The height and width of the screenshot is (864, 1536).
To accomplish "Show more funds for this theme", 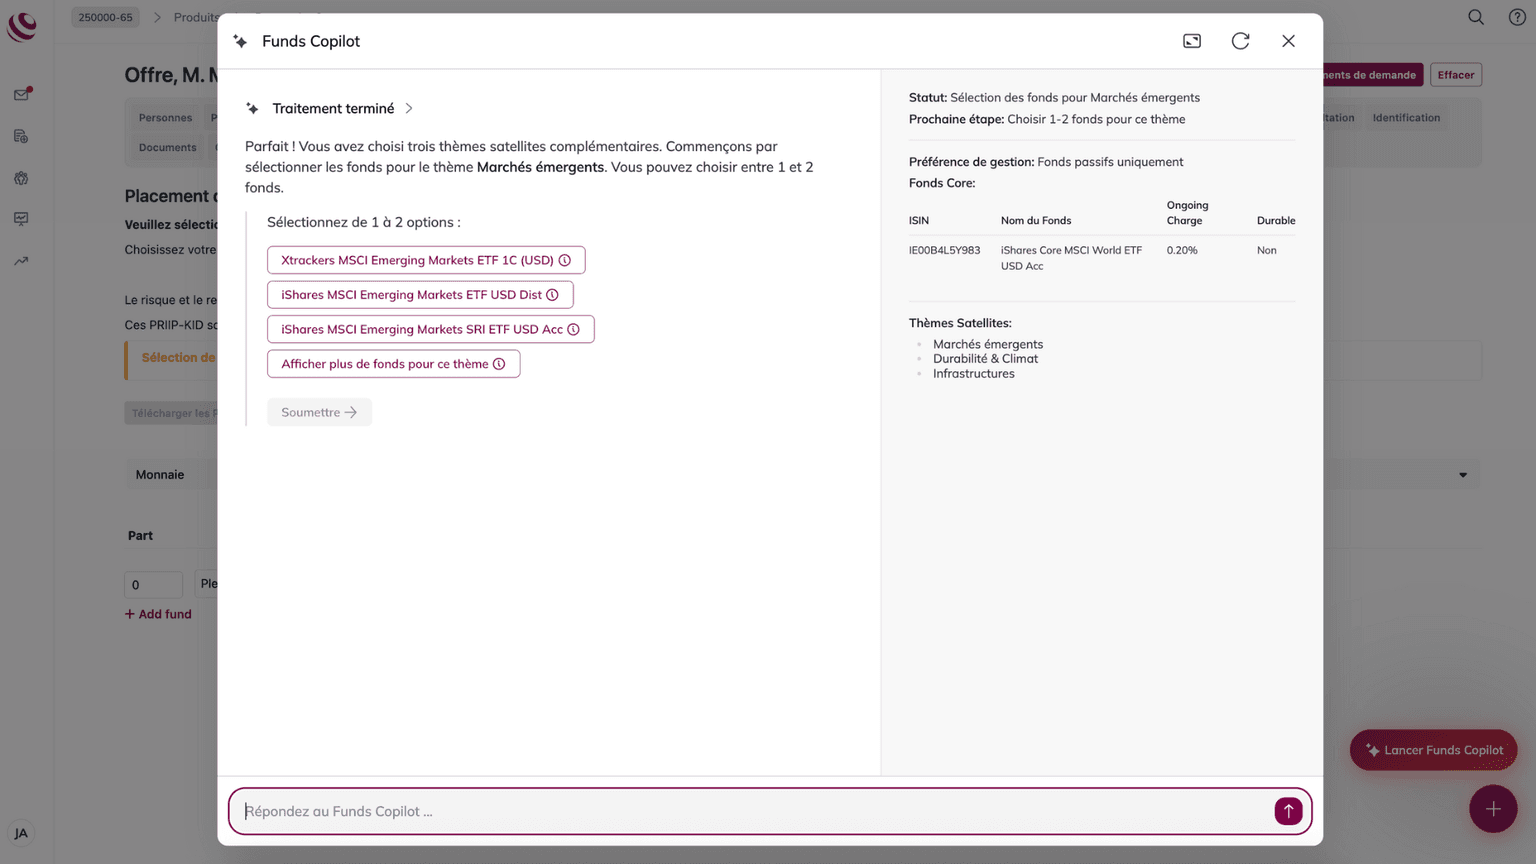I will click(385, 364).
